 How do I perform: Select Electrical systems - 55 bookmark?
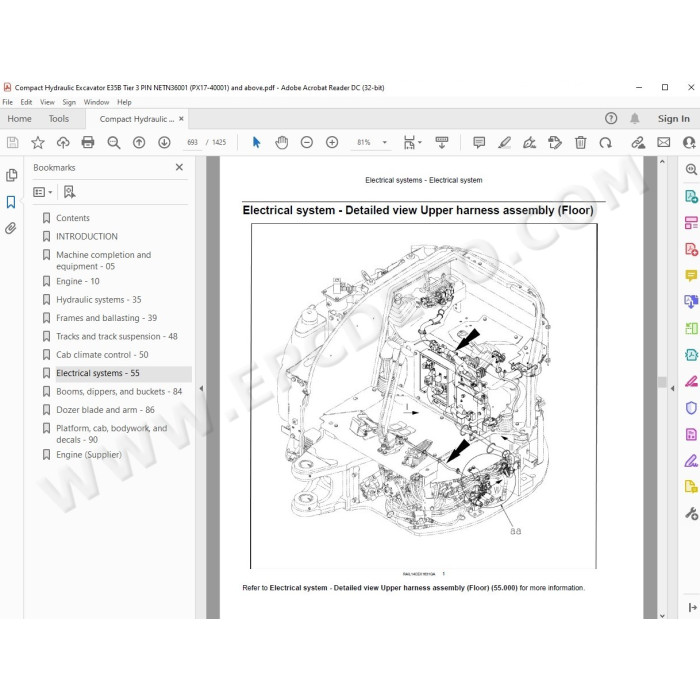coord(98,373)
